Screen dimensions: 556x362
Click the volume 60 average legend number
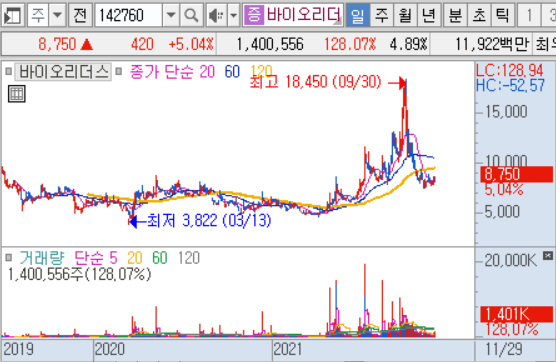coord(160,258)
